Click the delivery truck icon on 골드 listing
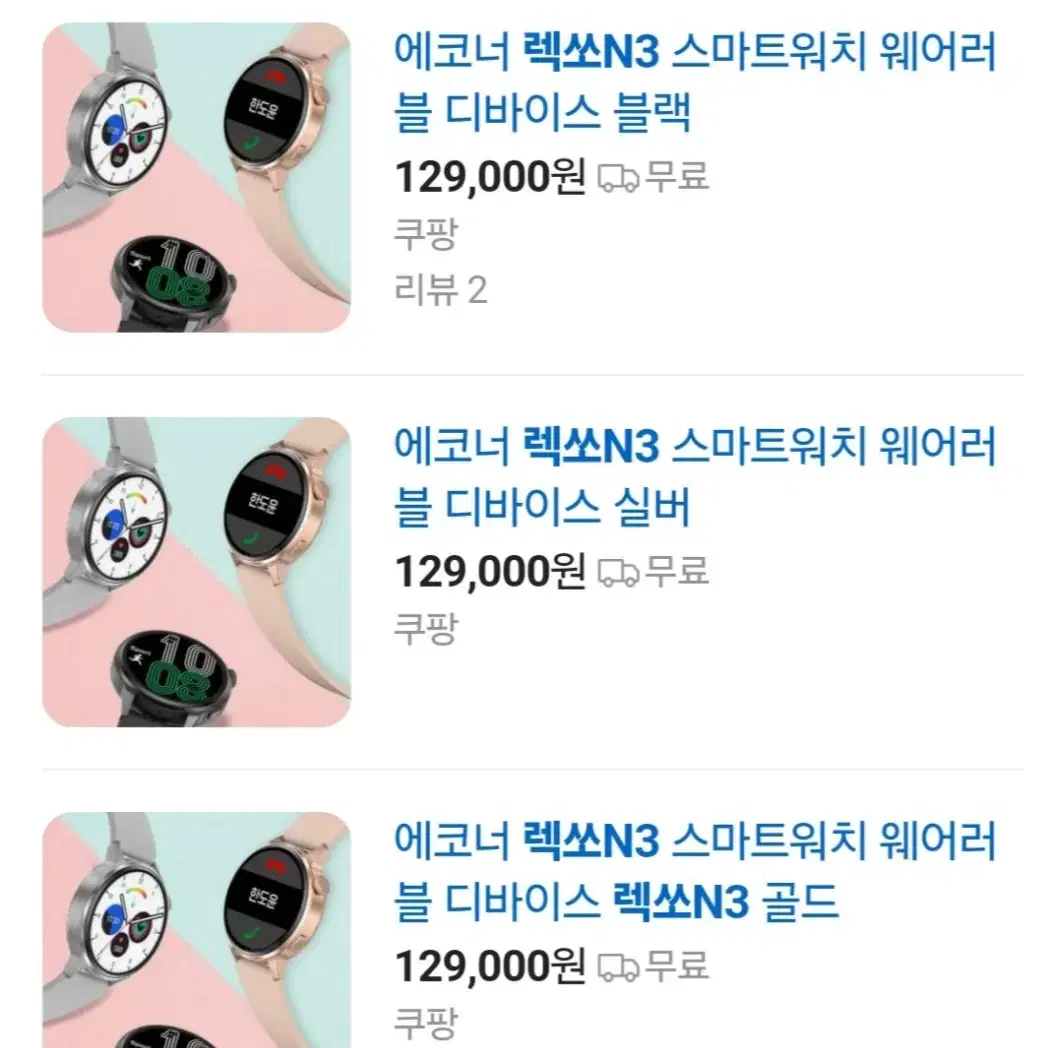Viewport: 1048px width, 1048px height. (x=618, y=966)
